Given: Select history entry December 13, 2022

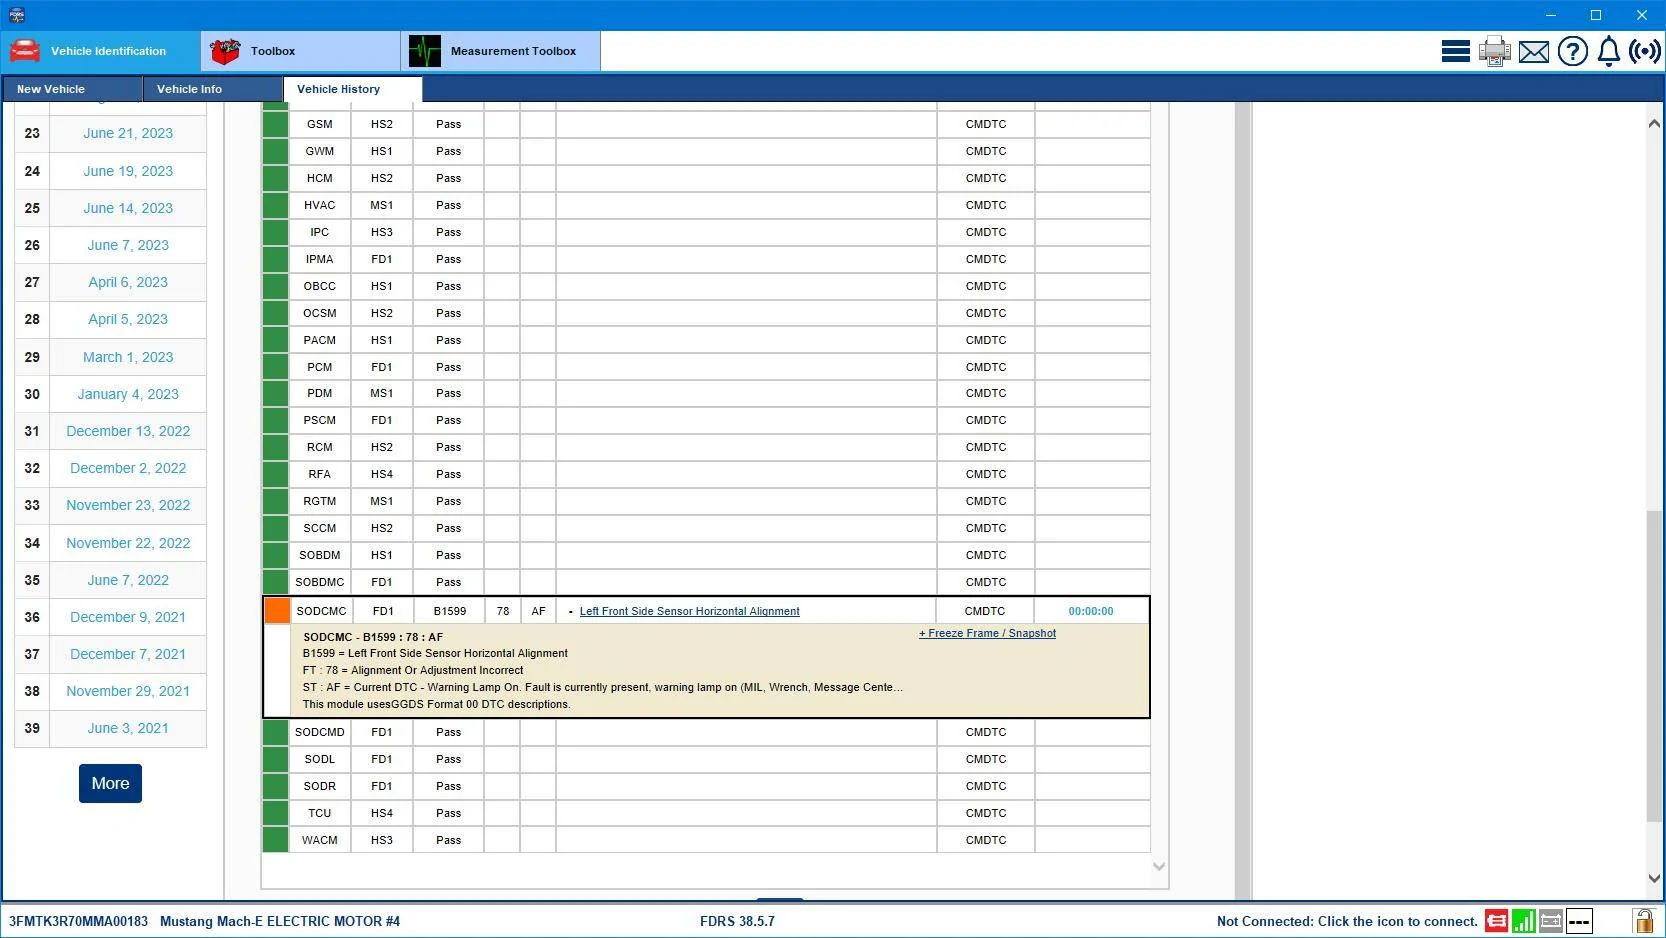Looking at the screenshot, I should point(128,431).
